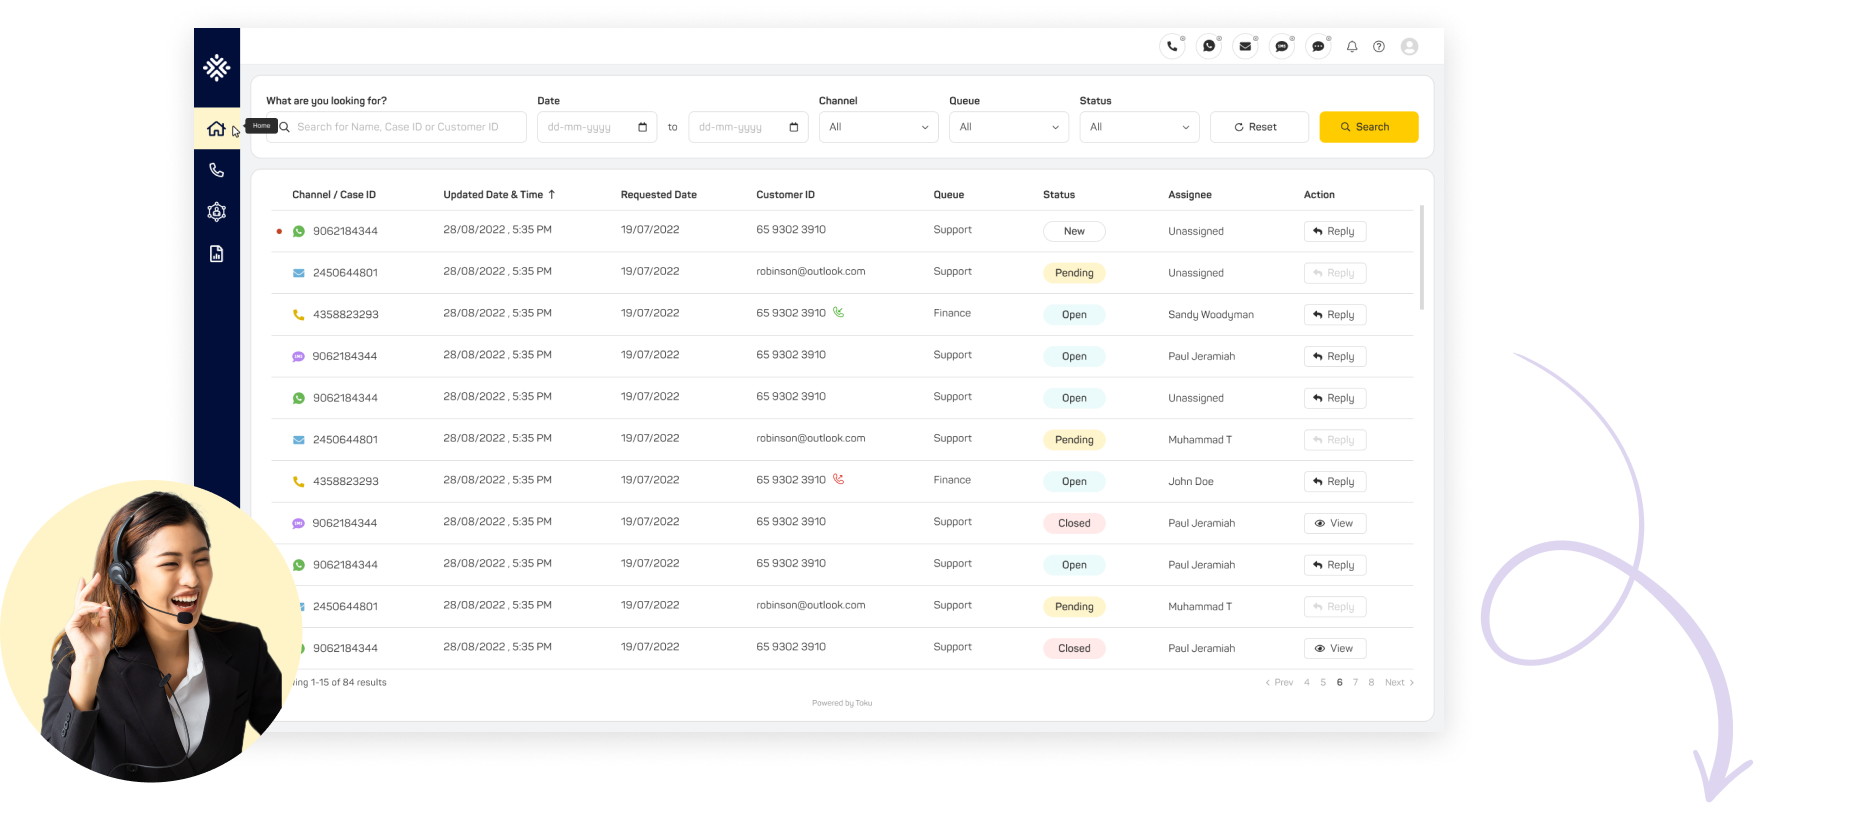The width and height of the screenshot is (1860, 813).
Task: Focus the Name, Case ID or Customer ID search box
Action: pos(397,127)
